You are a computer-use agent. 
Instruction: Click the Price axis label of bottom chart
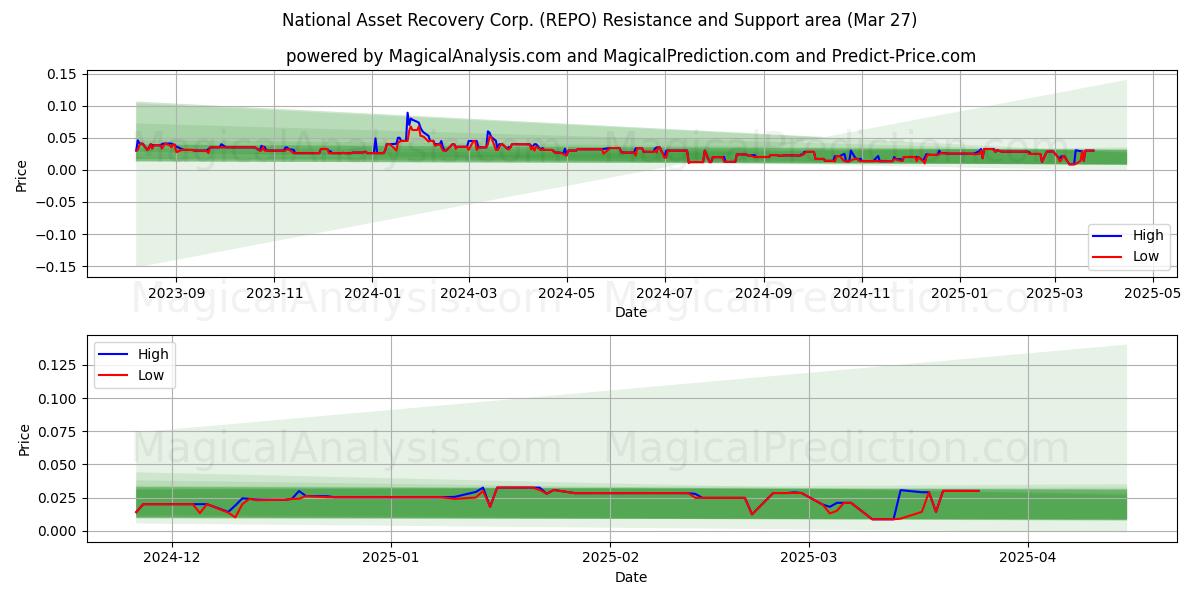click(x=25, y=439)
